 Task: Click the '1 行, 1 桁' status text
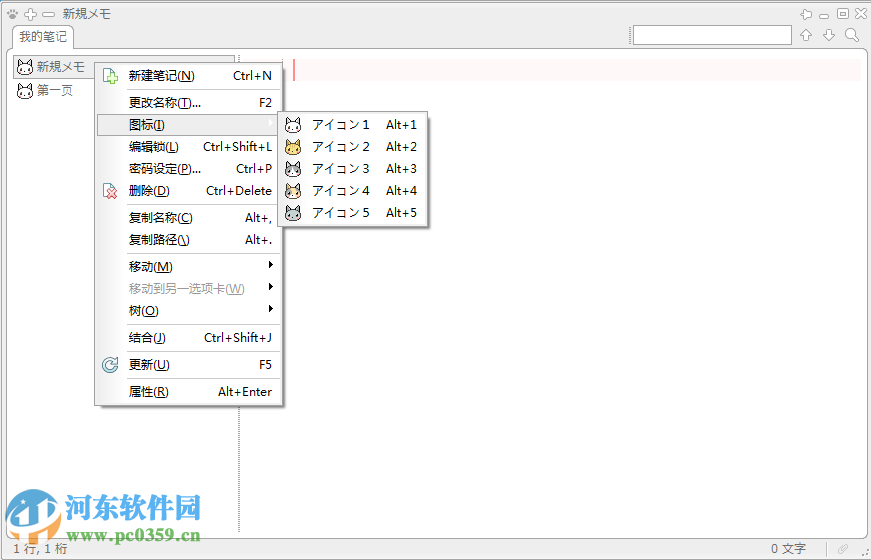point(40,549)
